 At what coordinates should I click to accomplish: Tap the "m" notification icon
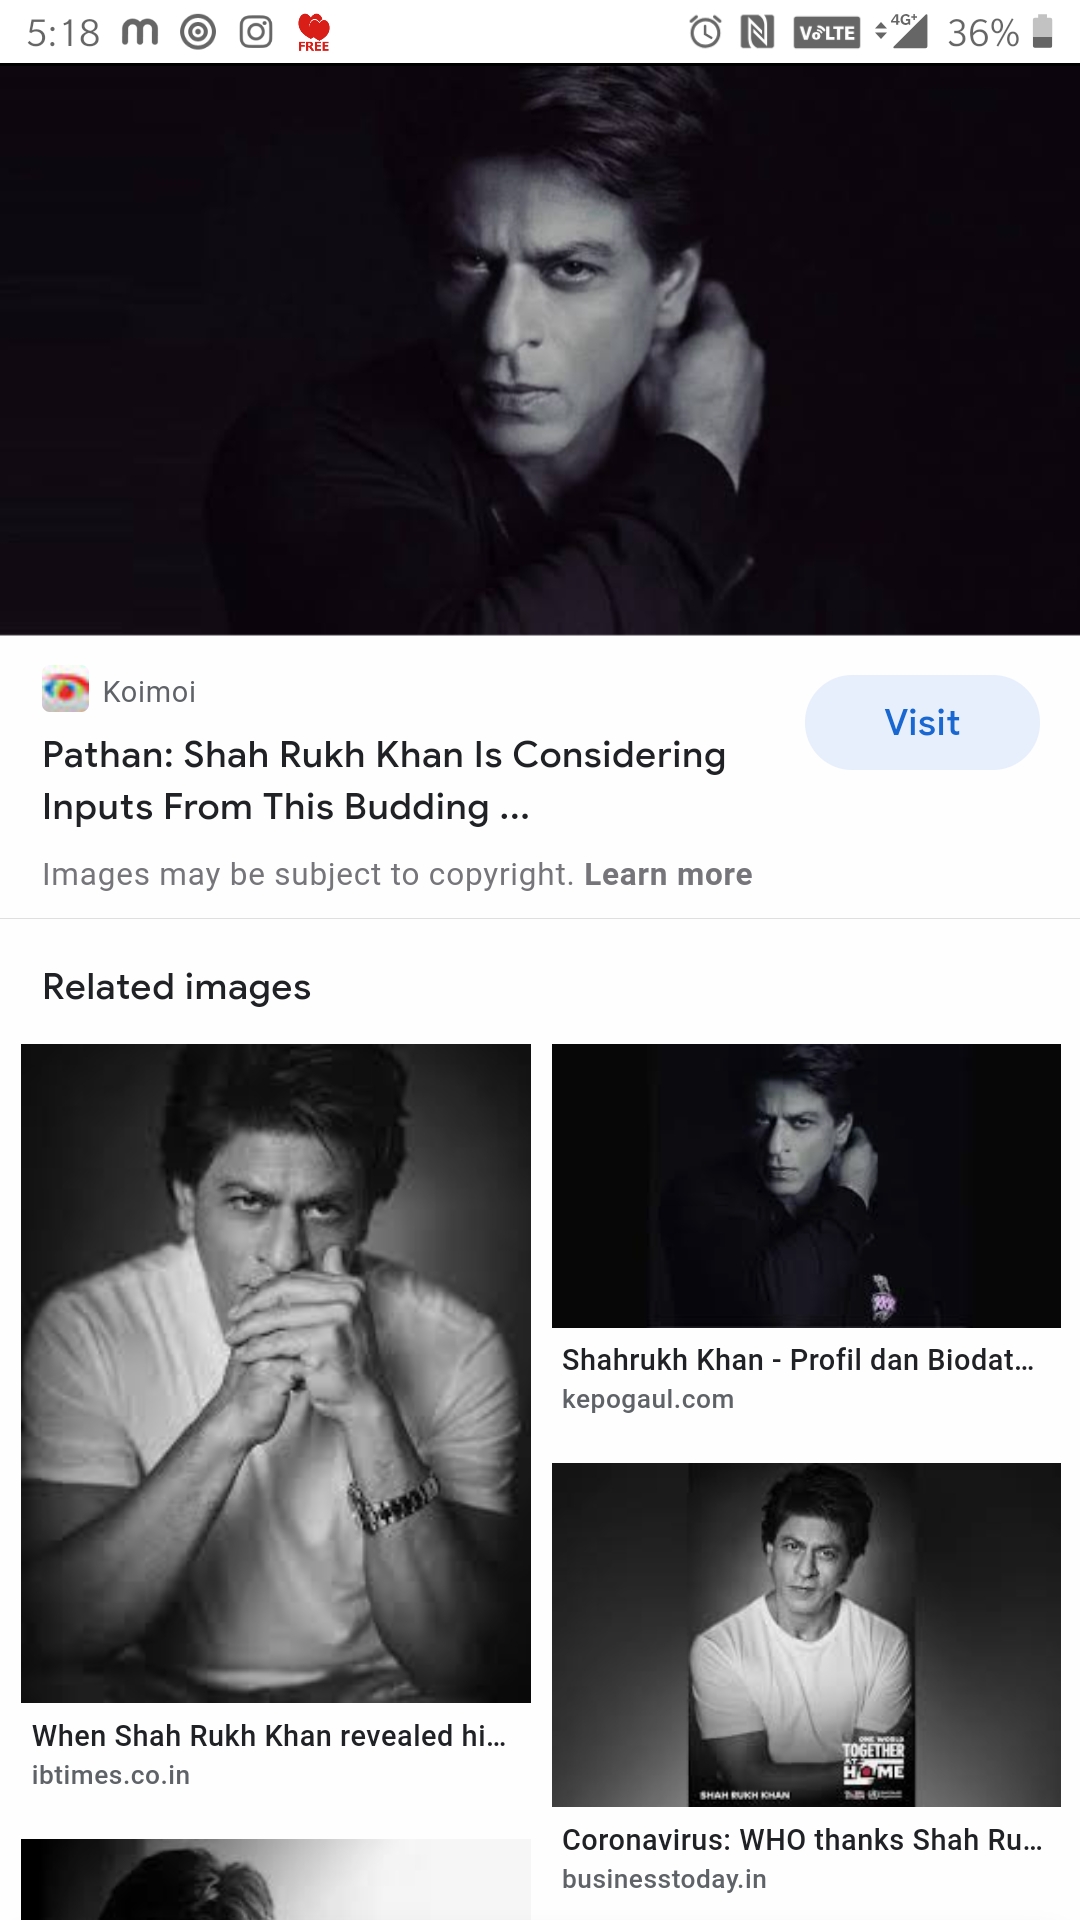click(140, 33)
